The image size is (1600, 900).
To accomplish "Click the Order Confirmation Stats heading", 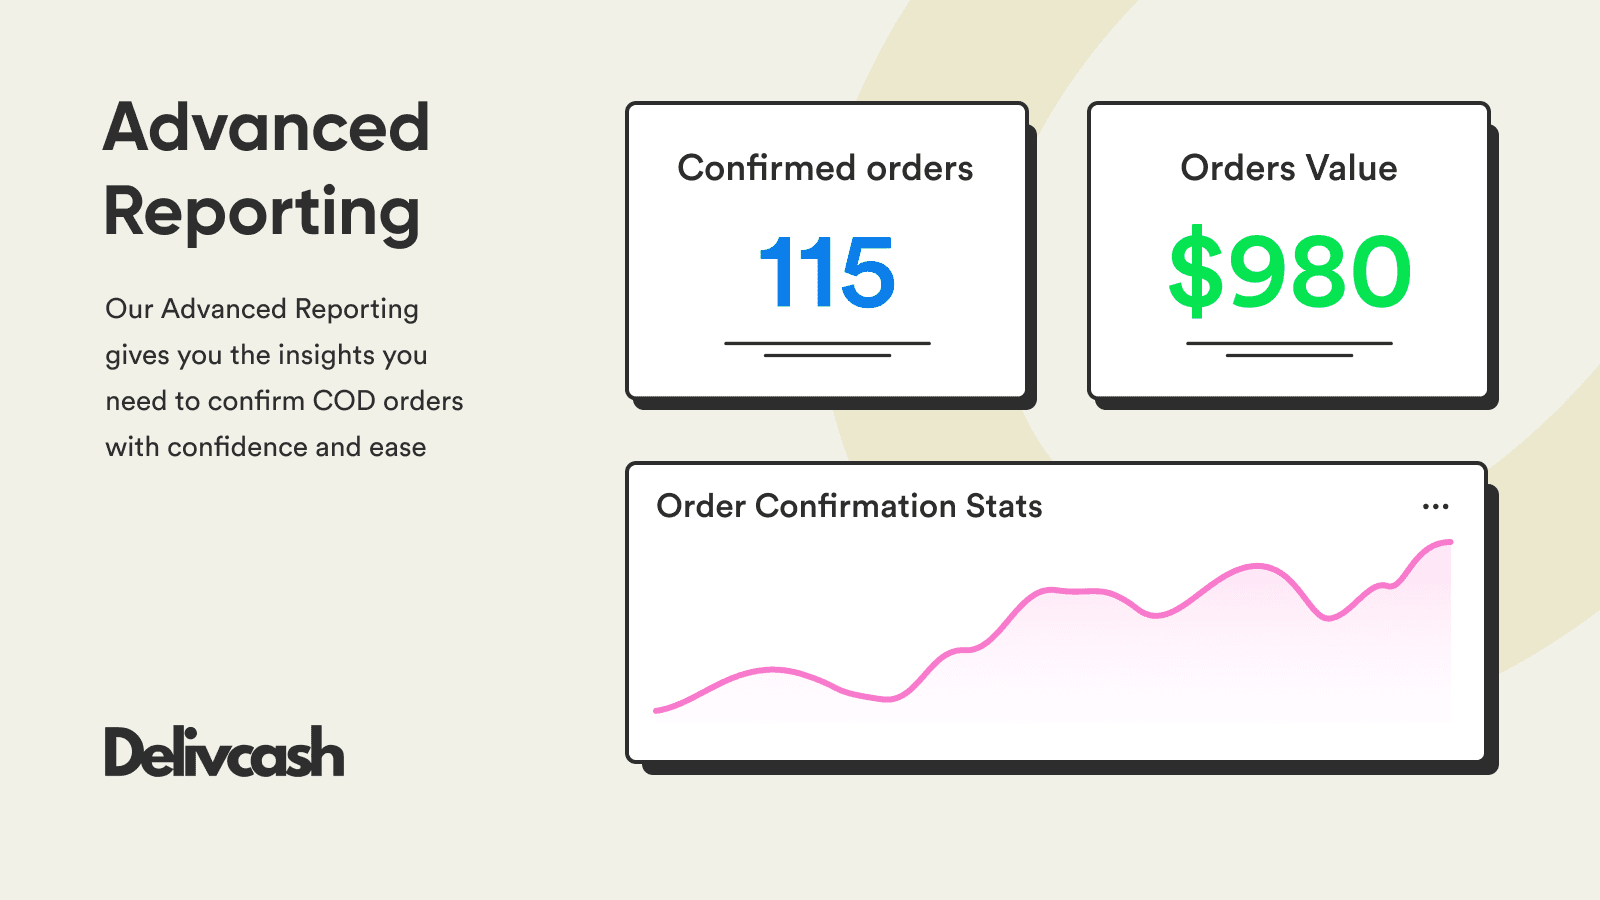I will tap(849, 506).
